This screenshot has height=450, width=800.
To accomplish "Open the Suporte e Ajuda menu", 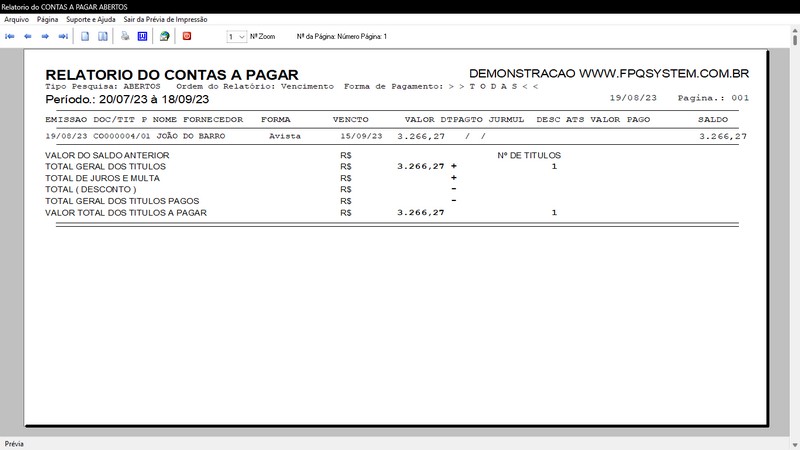I will 91,19.
